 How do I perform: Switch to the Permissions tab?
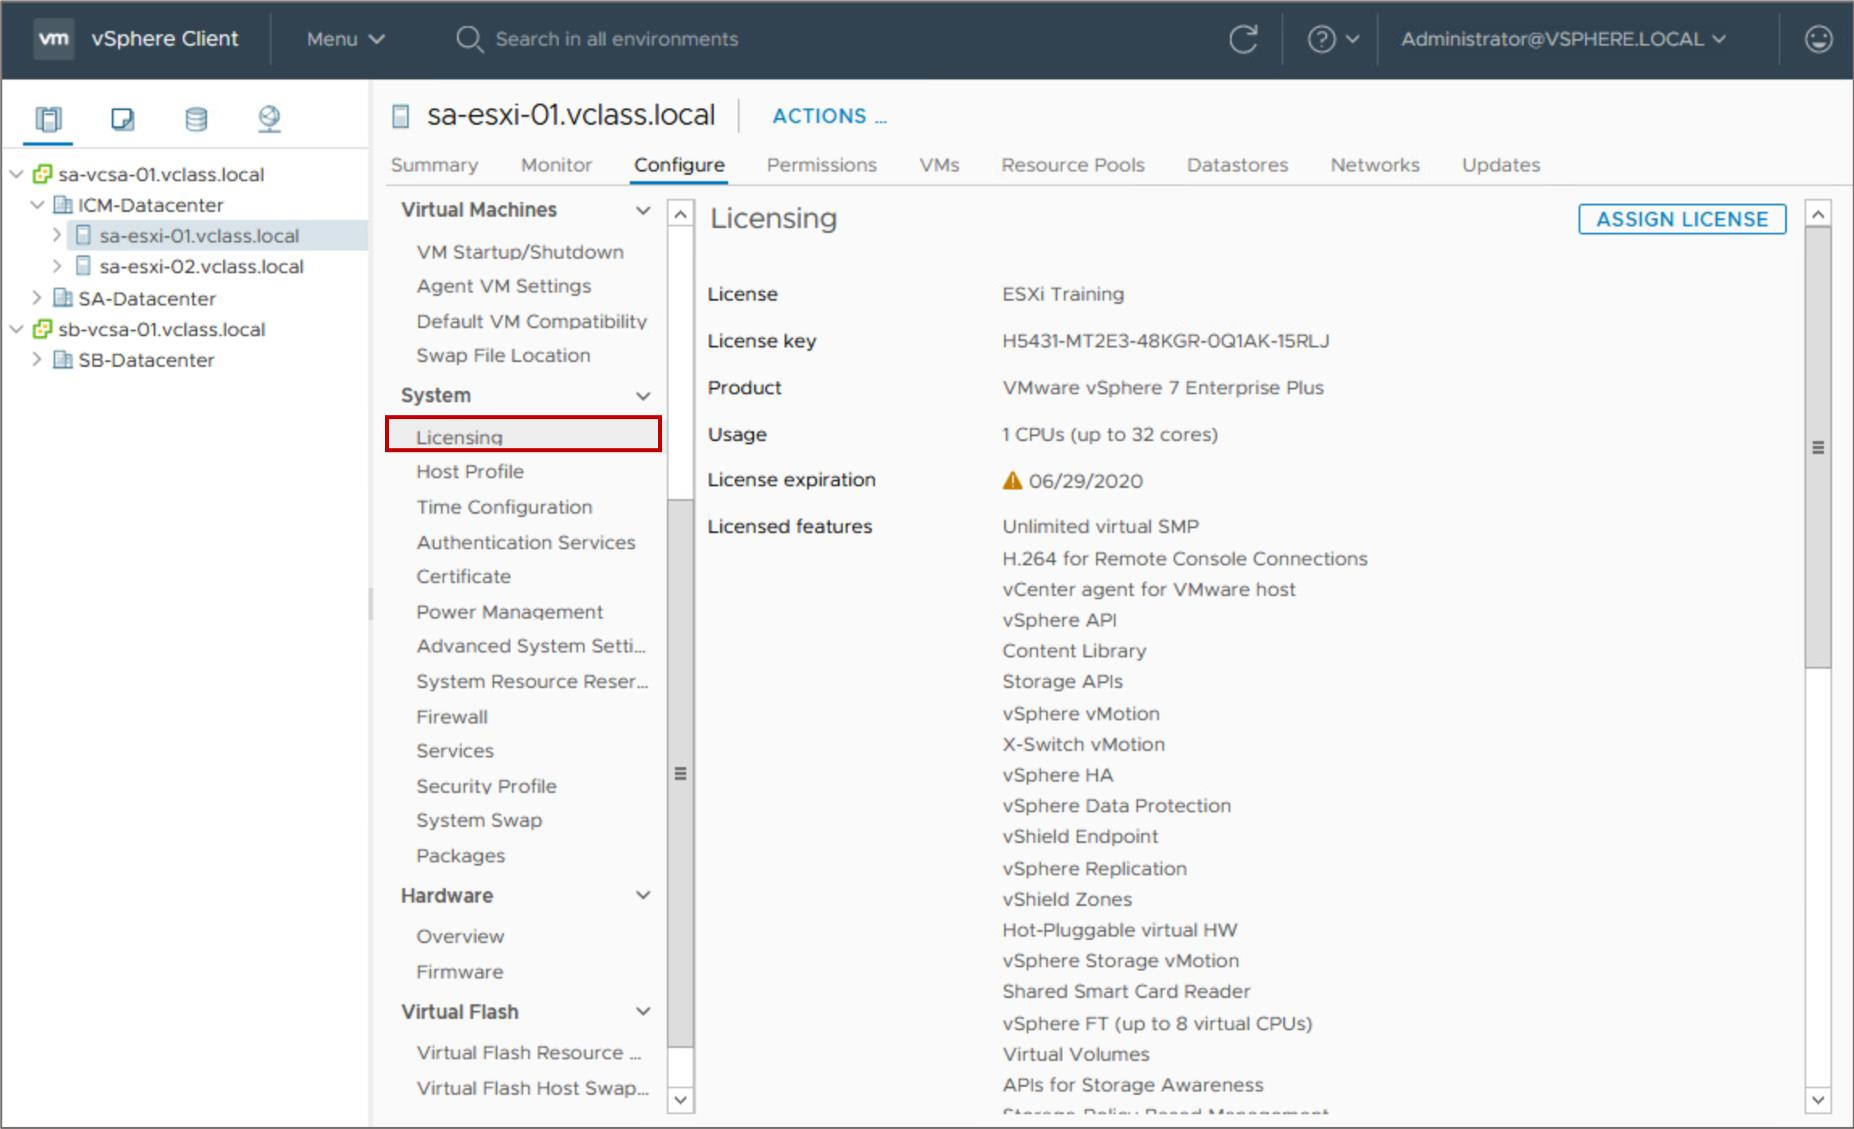tap(821, 165)
